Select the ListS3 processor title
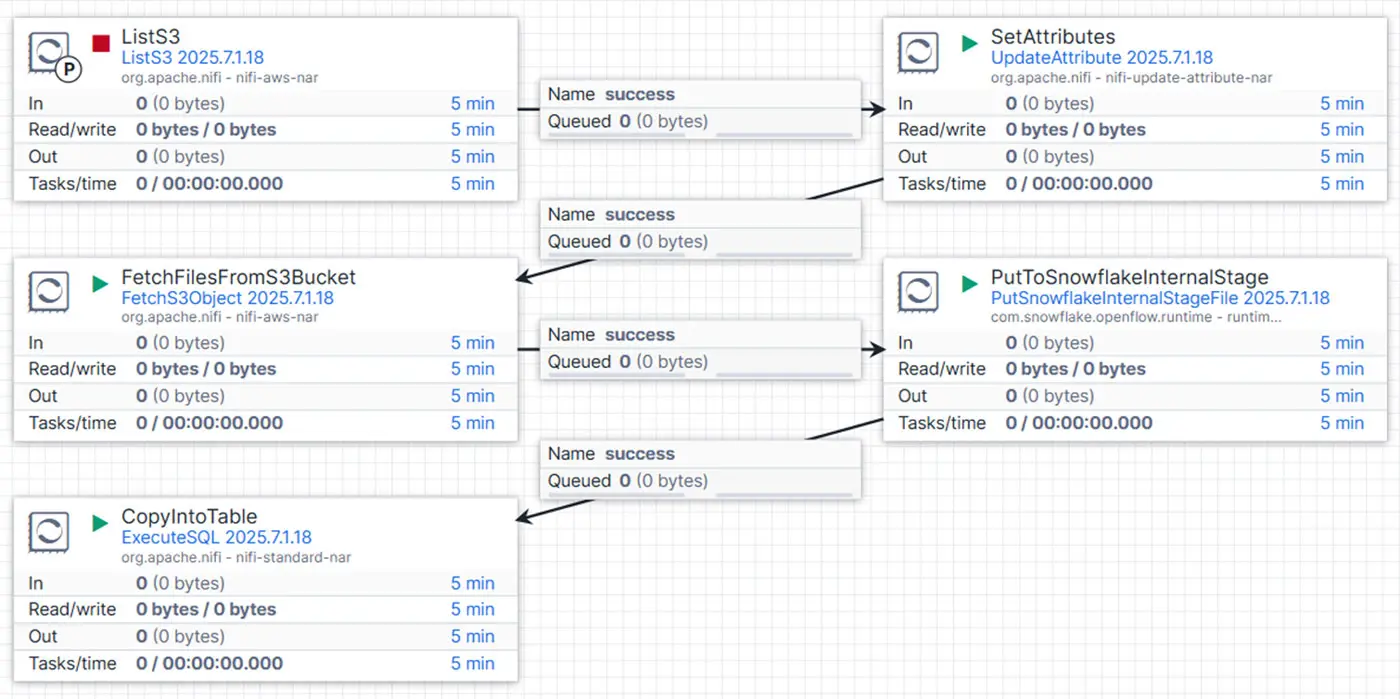Screen dimensions: 1400x699 tap(150, 37)
